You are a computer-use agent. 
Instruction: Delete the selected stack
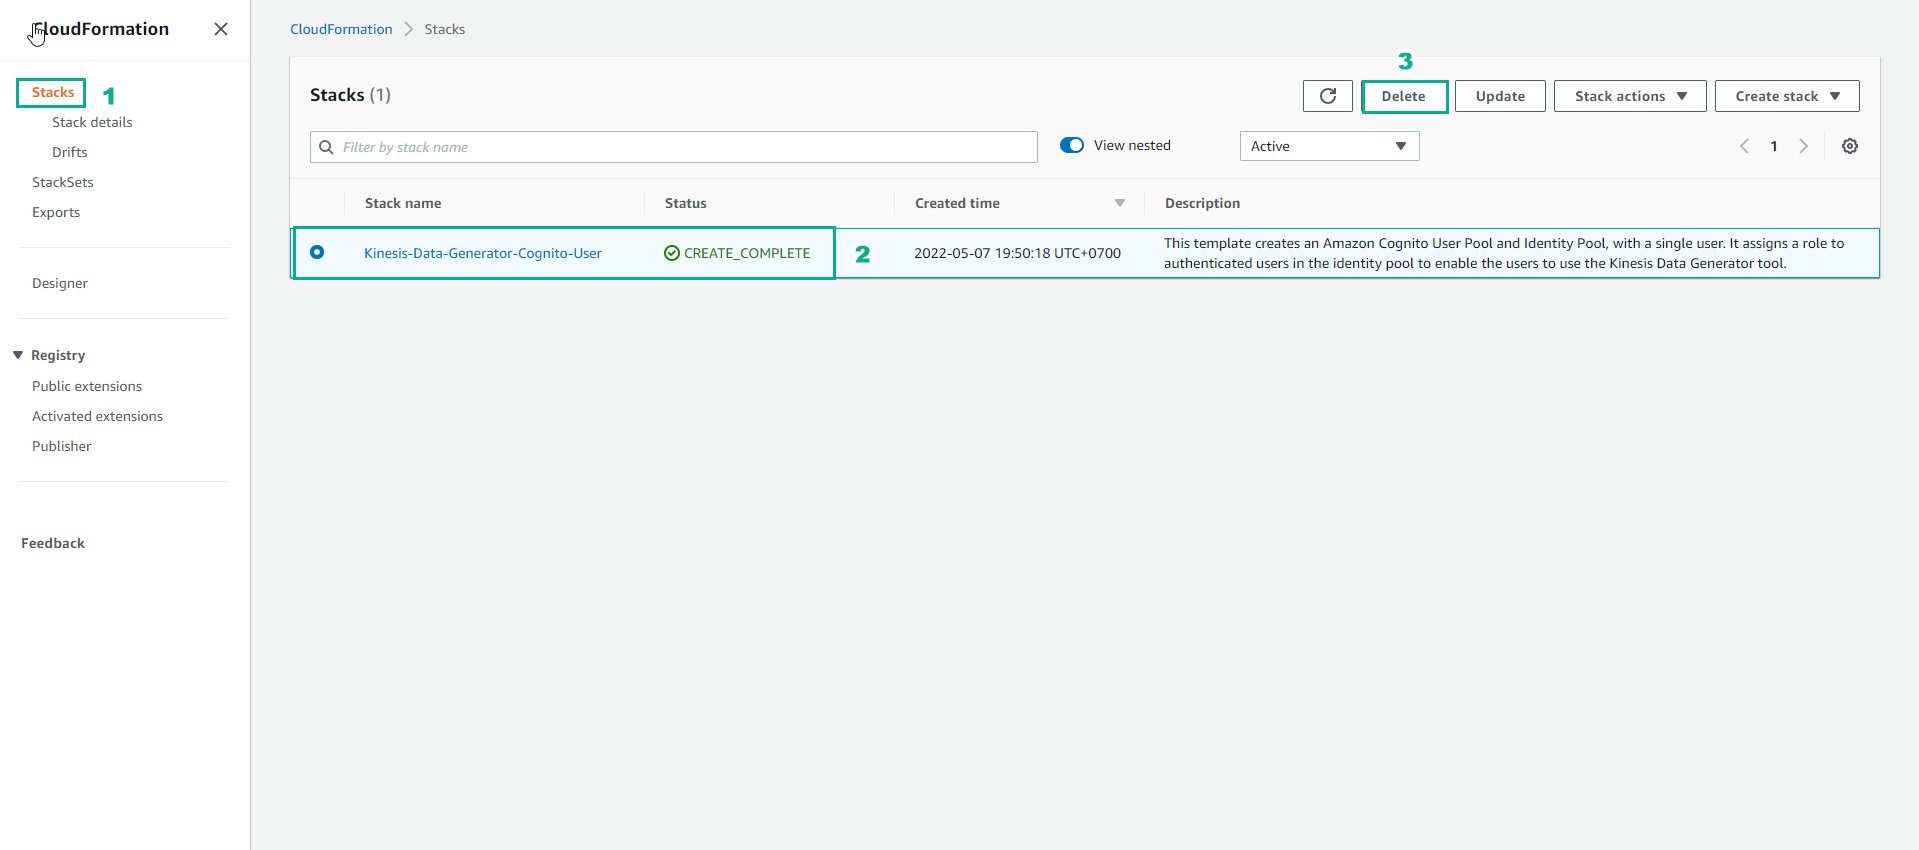point(1404,96)
